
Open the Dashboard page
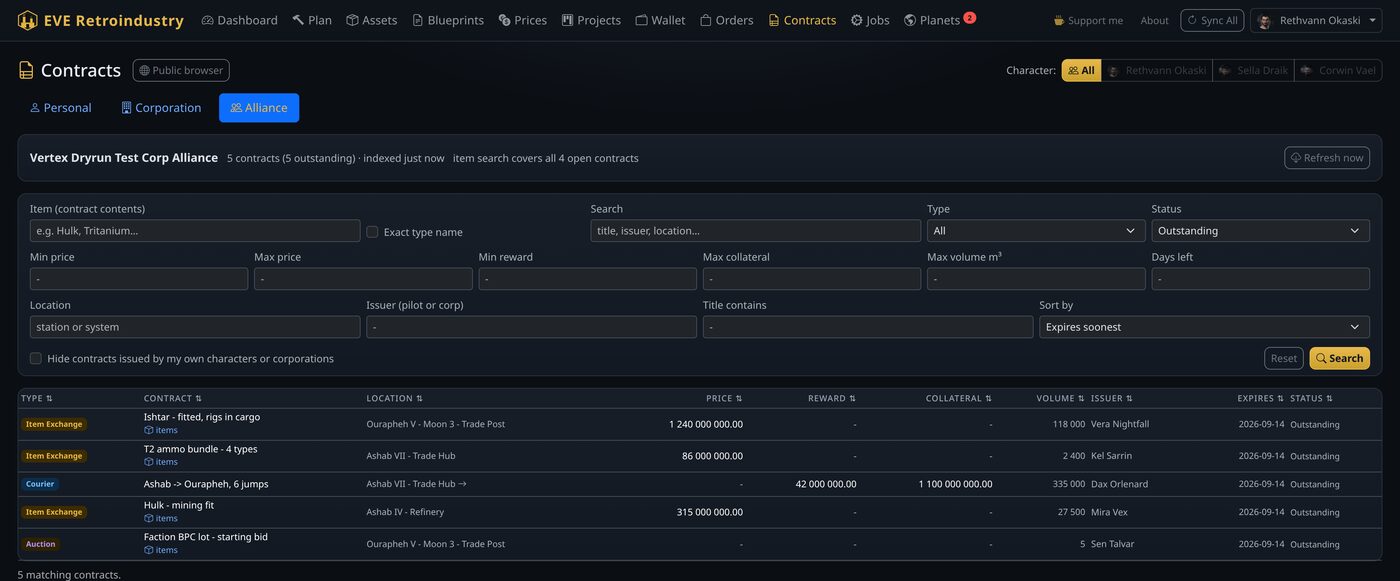point(239,20)
